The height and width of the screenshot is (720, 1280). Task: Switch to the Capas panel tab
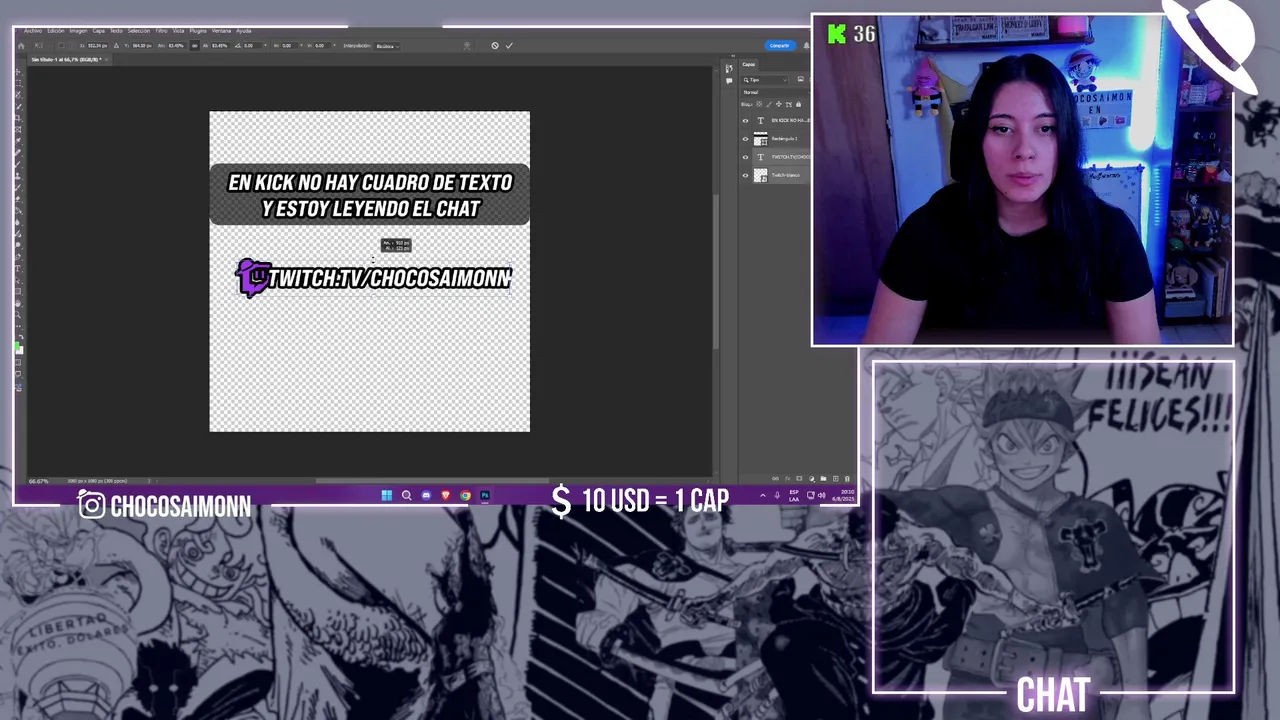click(749, 64)
